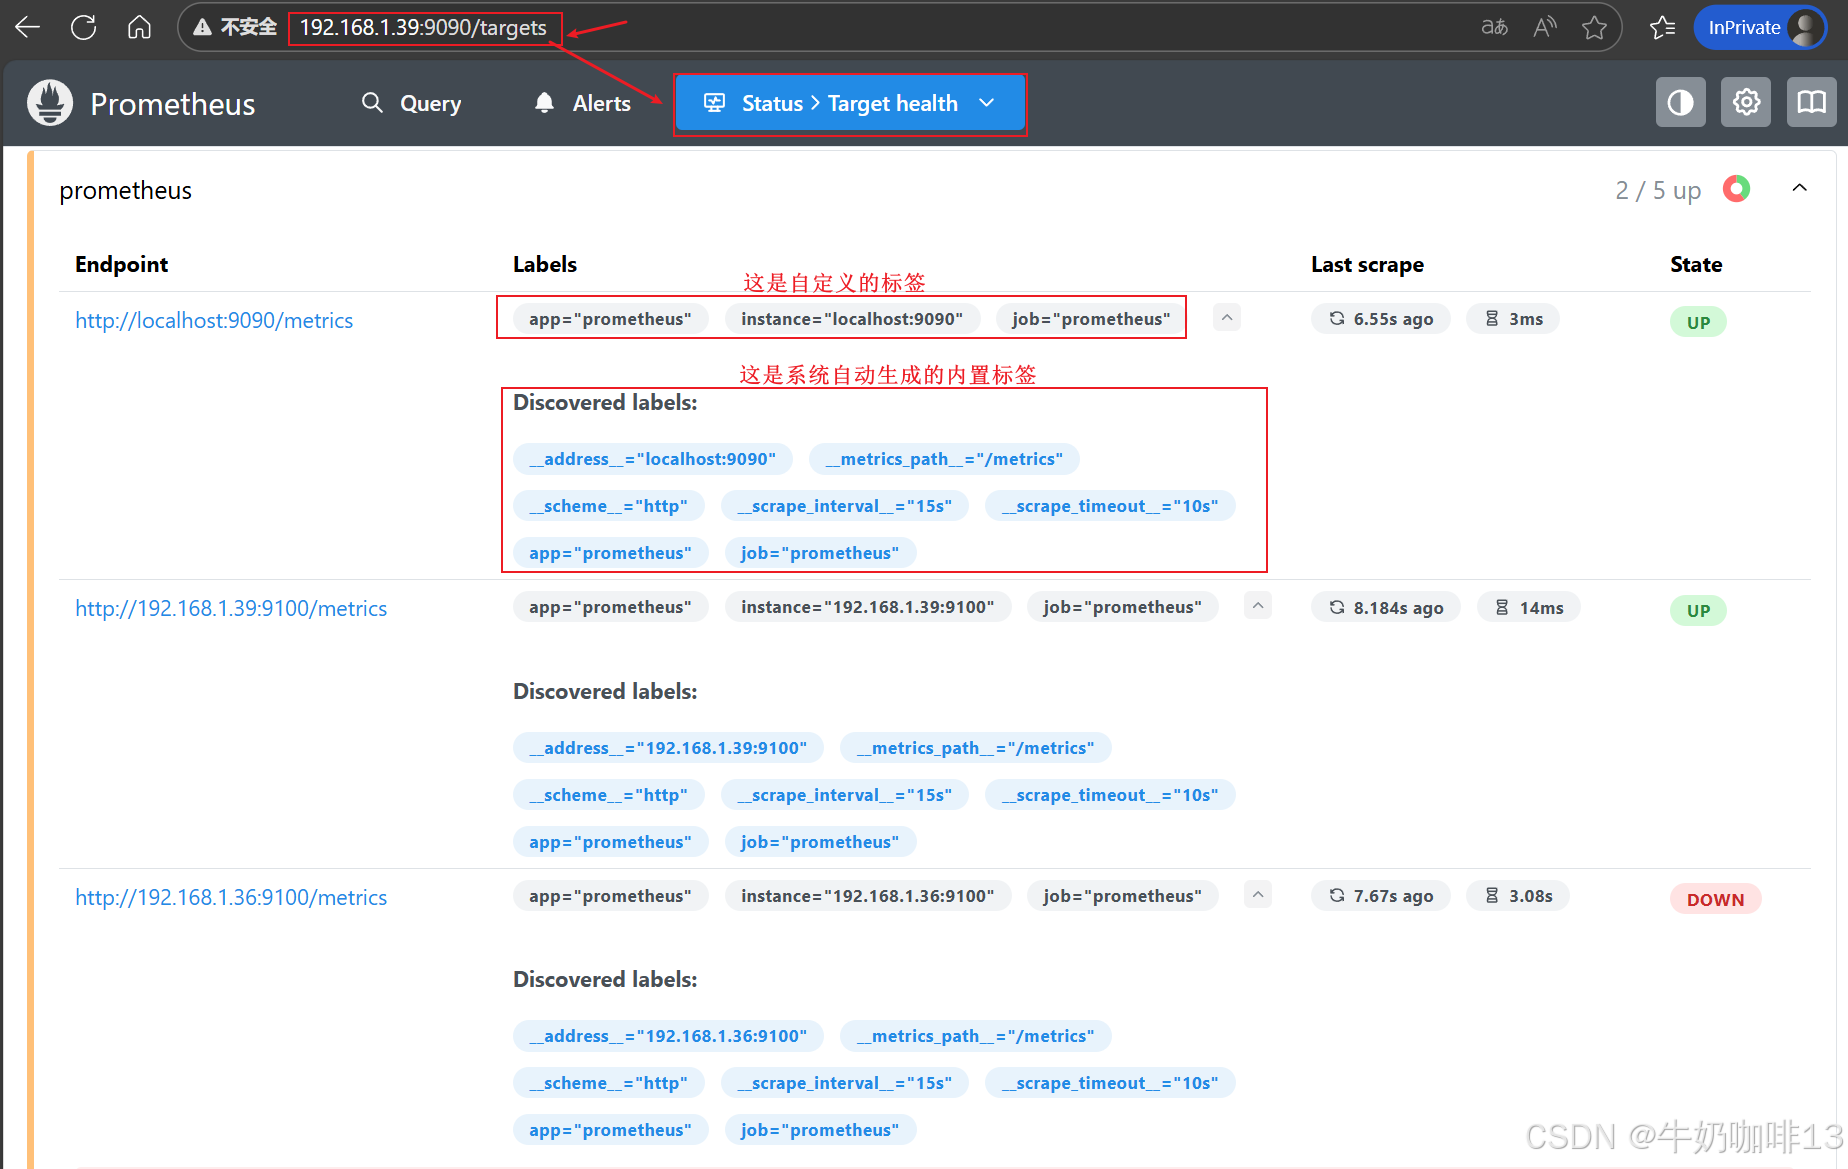Add page to favorites with star icon
Image resolution: width=1848 pixels, height=1169 pixels.
[1595, 27]
